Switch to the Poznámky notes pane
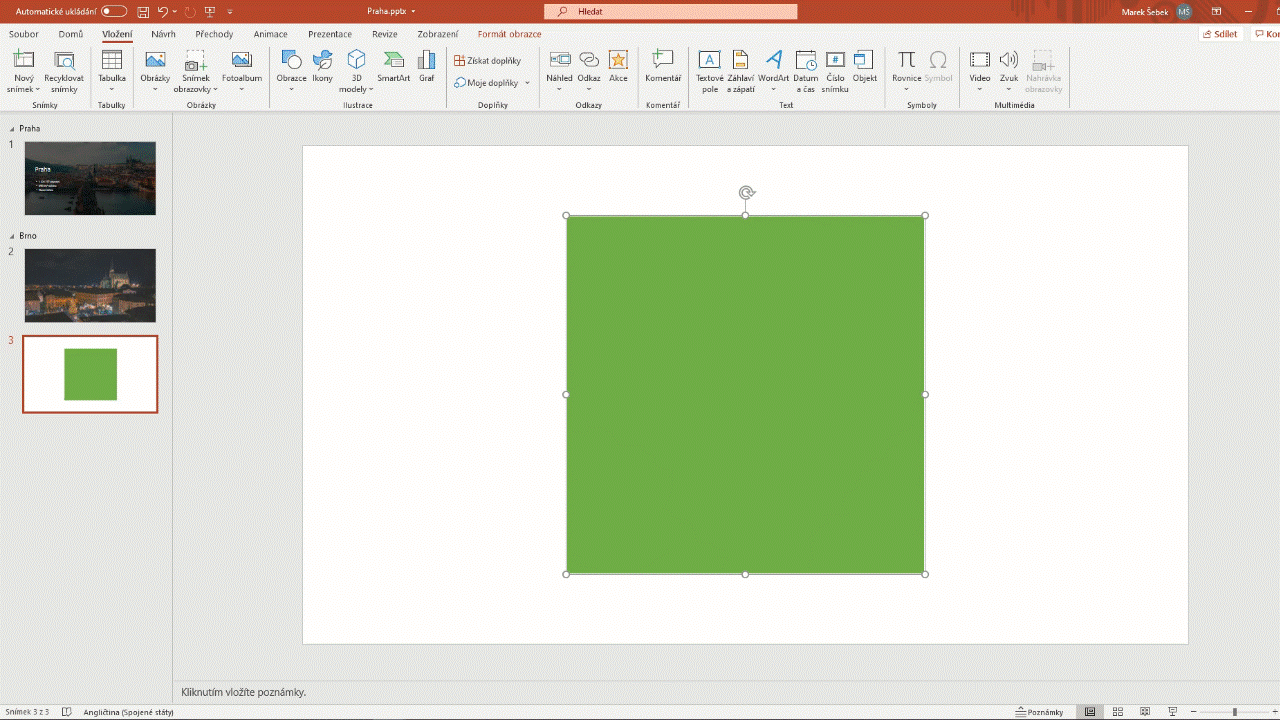 click(1043, 711)
